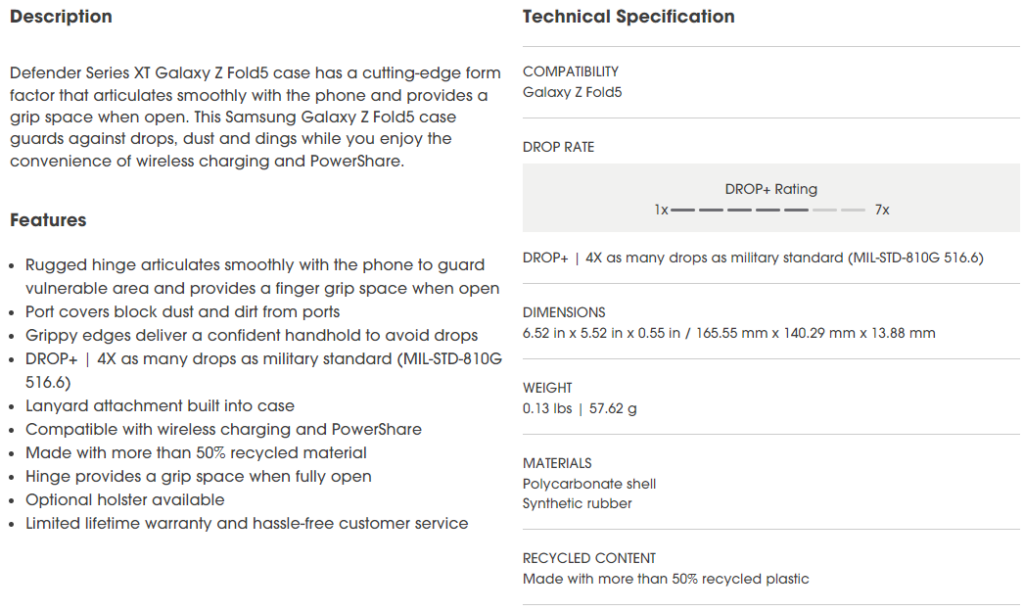Click the 7x label on rating scale
This screenshot has width=1024, height=611.
882,211
